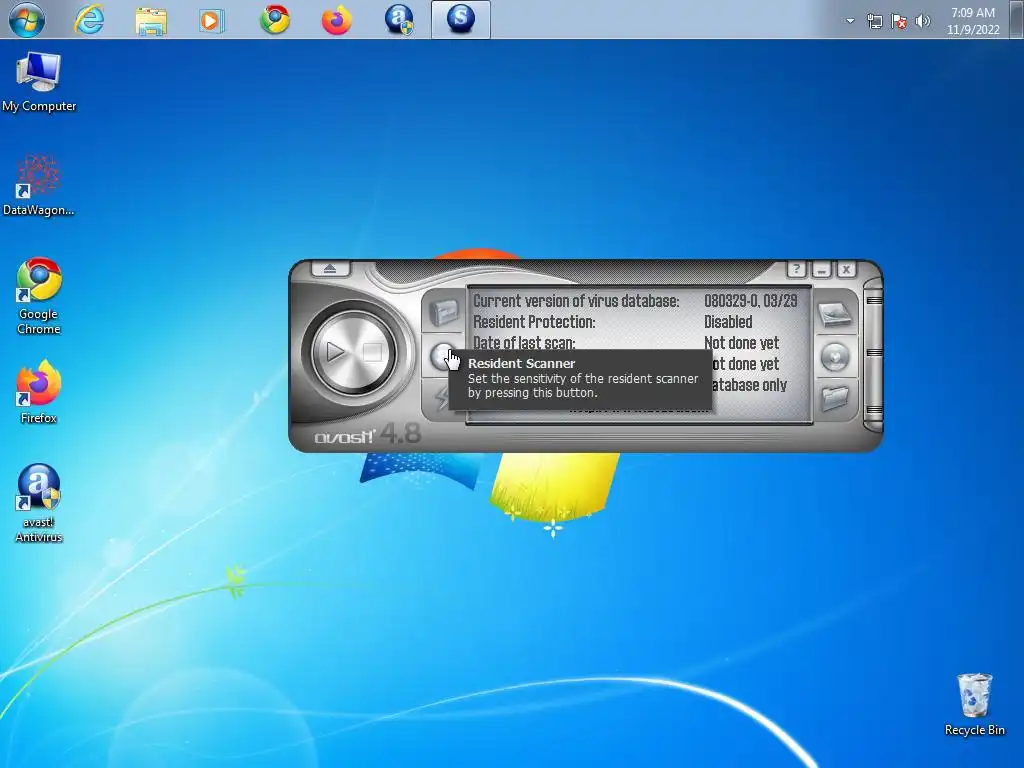The width and height of the screenshot is (1024, 768).
Task: Click the '080329-0, 03/29' database version value
Action: 750,301
